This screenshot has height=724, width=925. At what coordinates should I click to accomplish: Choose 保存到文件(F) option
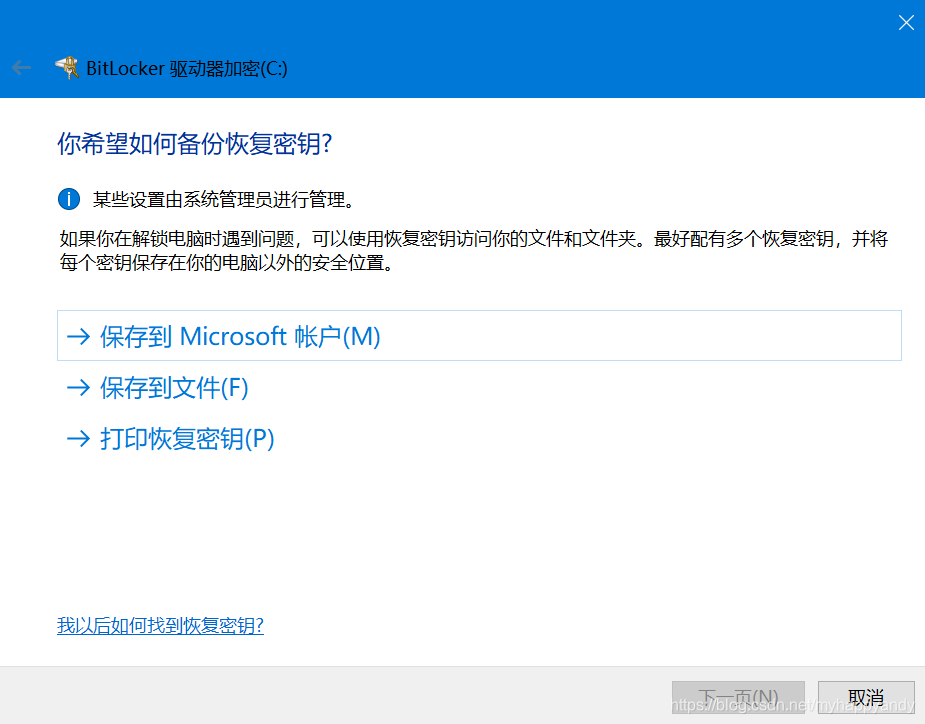(479, 388)
